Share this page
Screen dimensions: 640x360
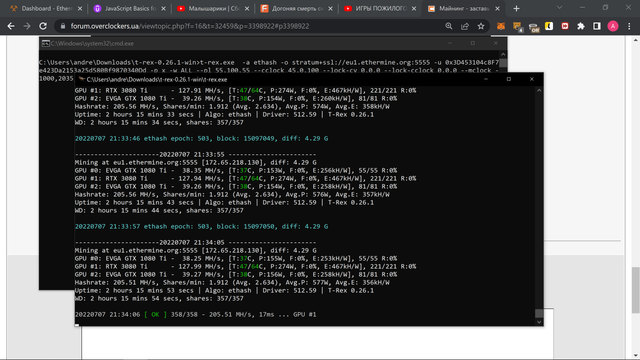pyautogui.click(x=465, y=26)
